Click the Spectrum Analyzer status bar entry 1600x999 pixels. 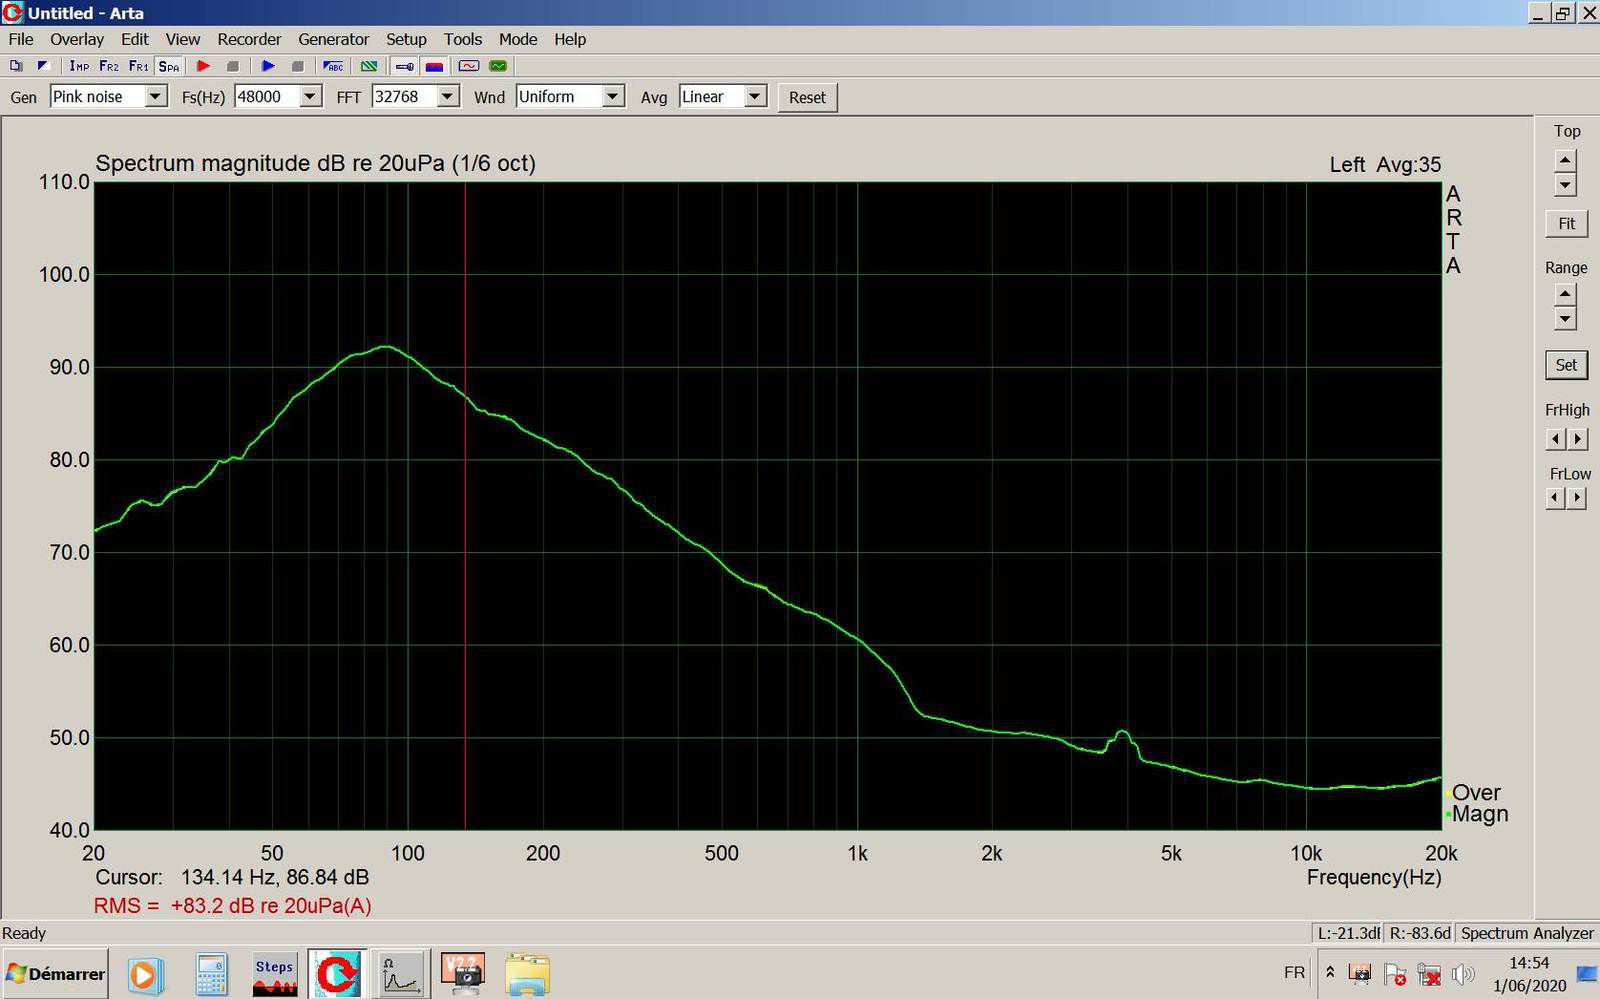[1527, 933]
